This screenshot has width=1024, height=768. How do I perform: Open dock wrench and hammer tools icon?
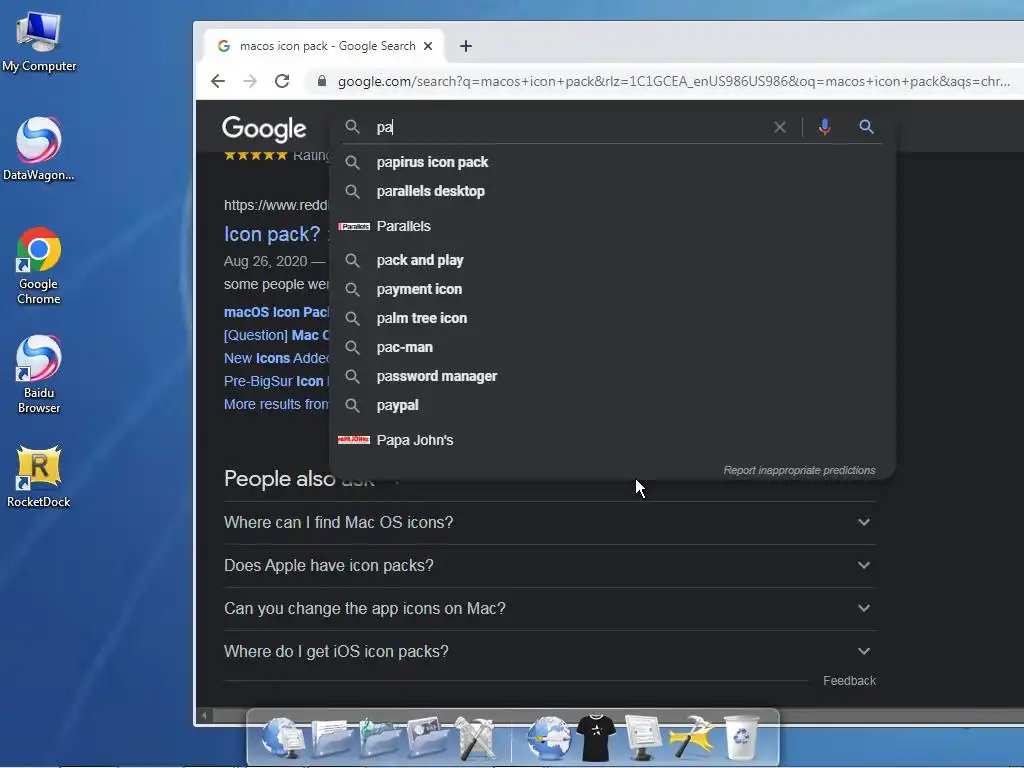pyautogui.click(x=475, y=739)
